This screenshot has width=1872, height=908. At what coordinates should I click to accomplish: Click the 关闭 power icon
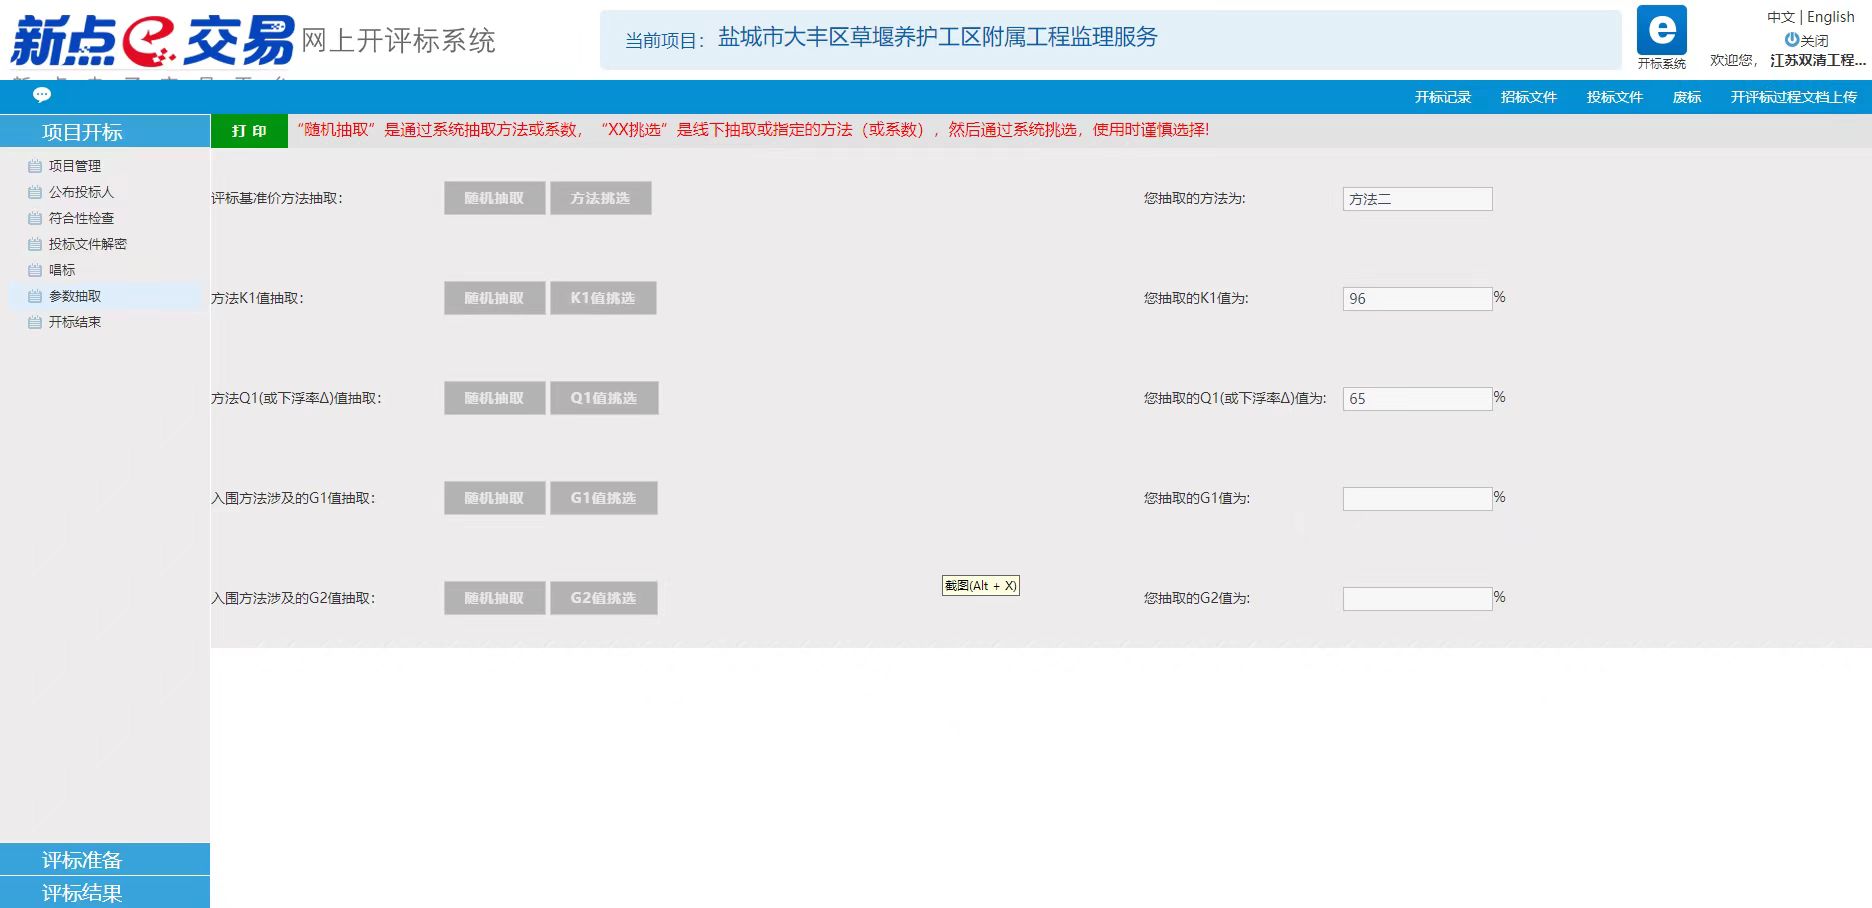(x=1792, y=40)
